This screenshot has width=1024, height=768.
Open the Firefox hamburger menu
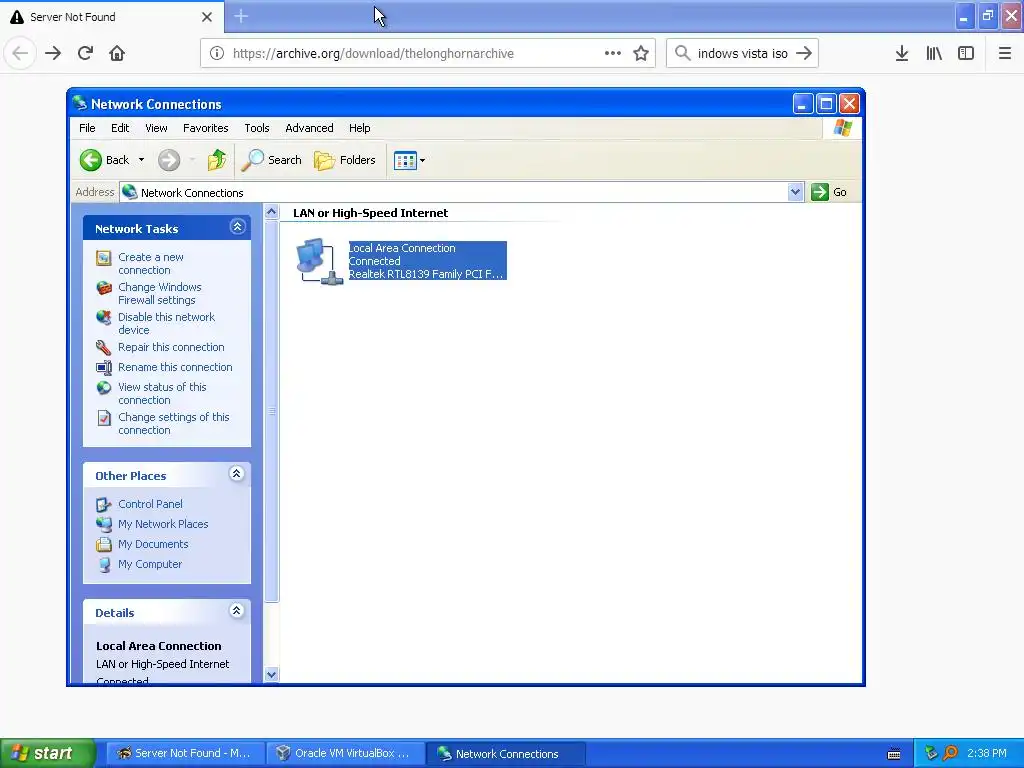click(1004, 53)
